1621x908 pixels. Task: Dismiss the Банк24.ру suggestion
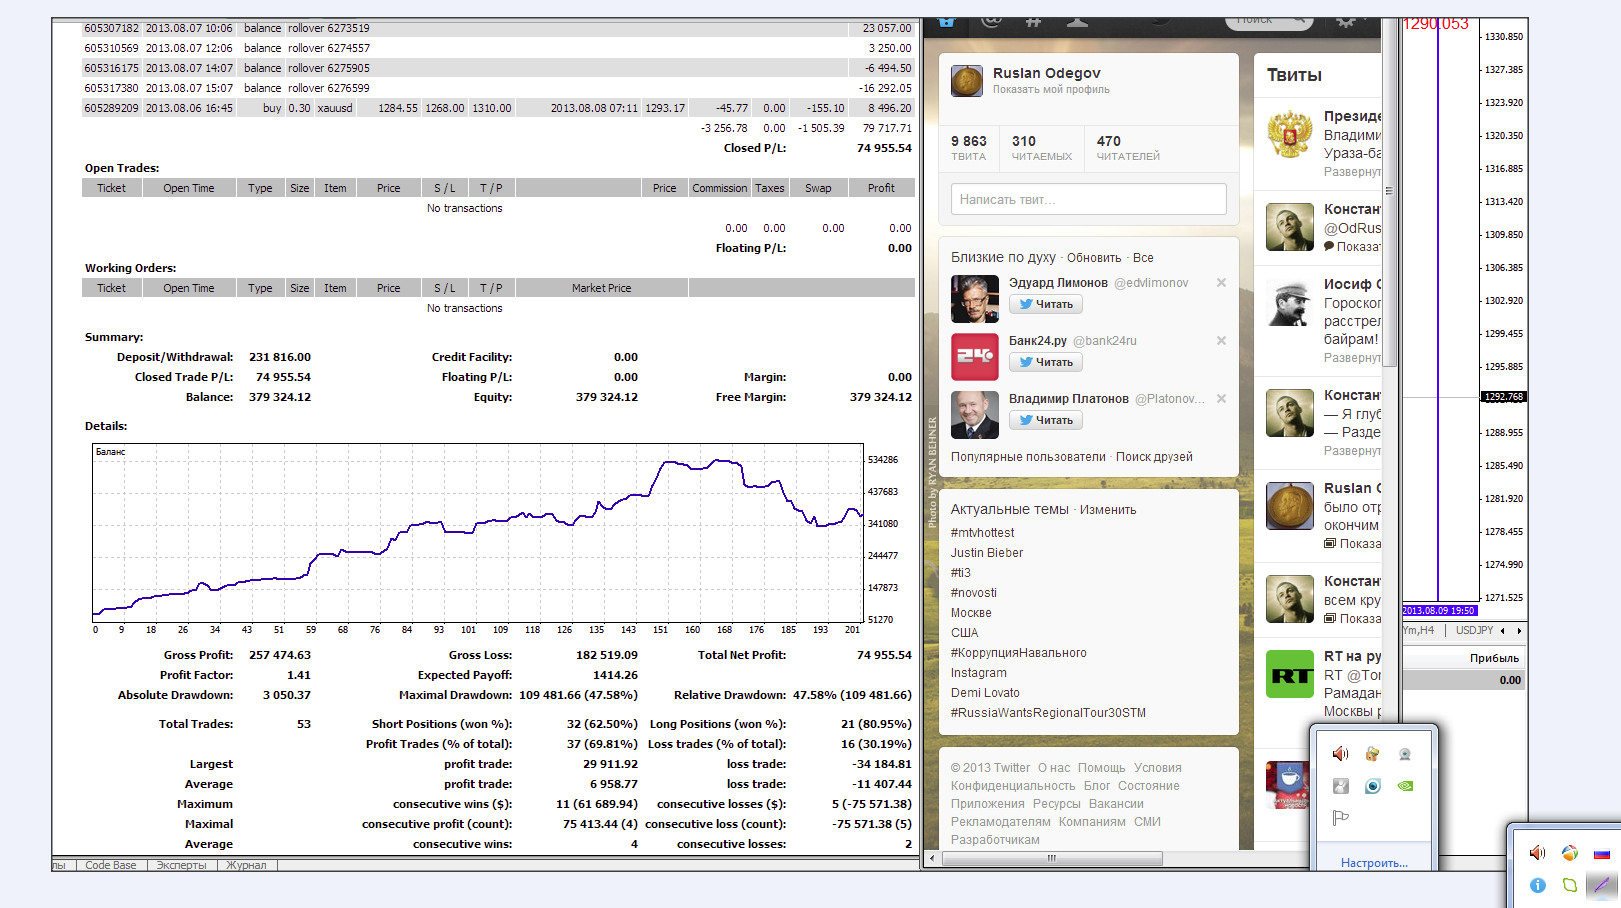tap(1221, 341)
